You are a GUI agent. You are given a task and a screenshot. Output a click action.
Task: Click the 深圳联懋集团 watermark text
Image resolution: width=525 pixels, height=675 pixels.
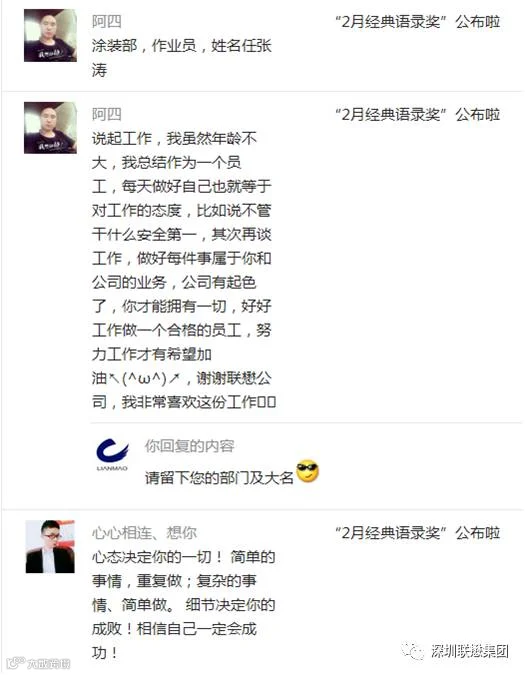coord(469,651)
